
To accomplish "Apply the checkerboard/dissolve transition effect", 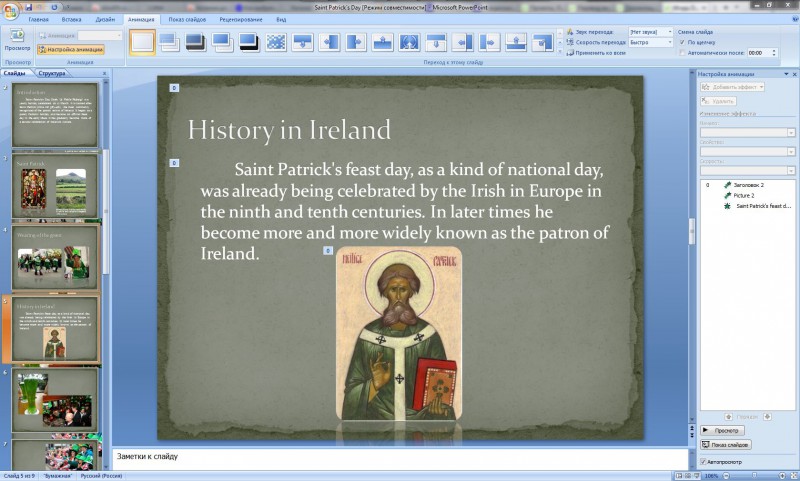I will click(x=275, y=41).
